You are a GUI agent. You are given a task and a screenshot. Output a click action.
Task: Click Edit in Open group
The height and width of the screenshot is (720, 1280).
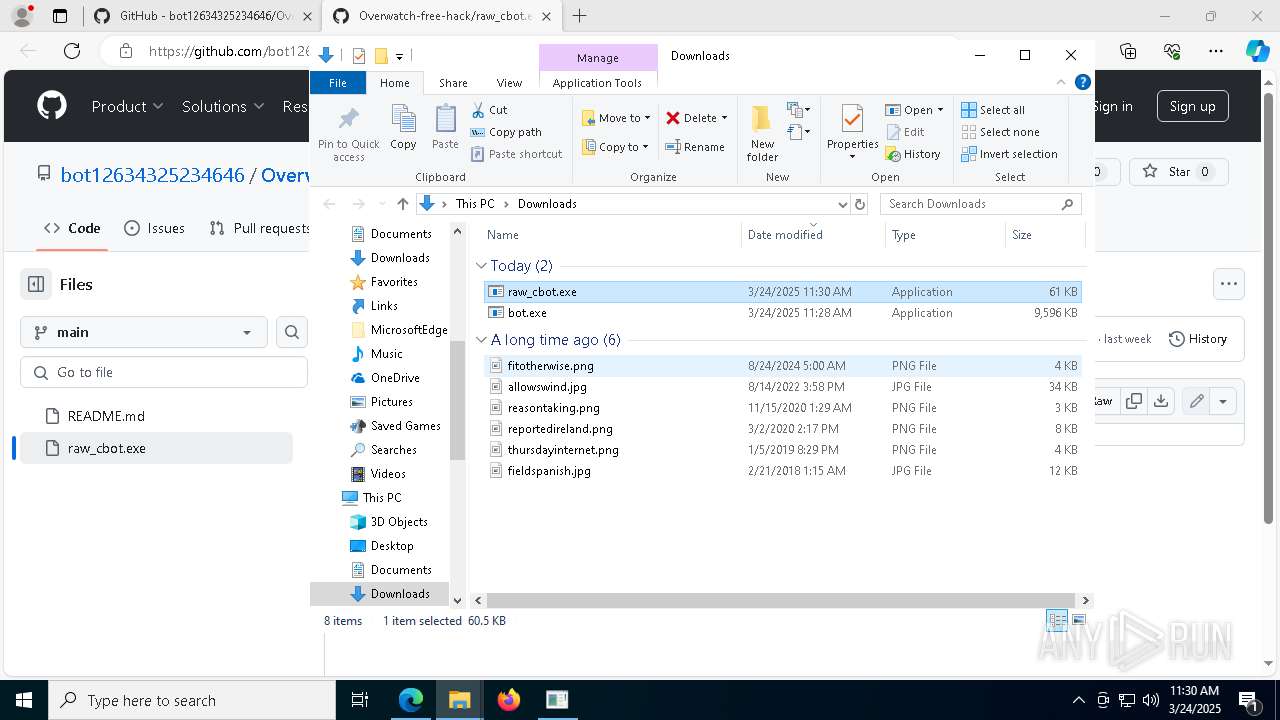point(905,132)
